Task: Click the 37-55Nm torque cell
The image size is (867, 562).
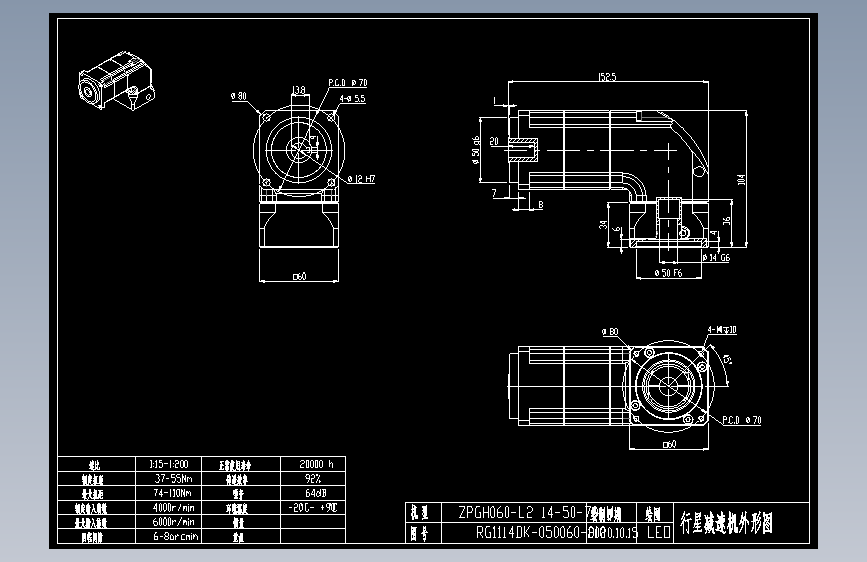Action: (169, 478)
